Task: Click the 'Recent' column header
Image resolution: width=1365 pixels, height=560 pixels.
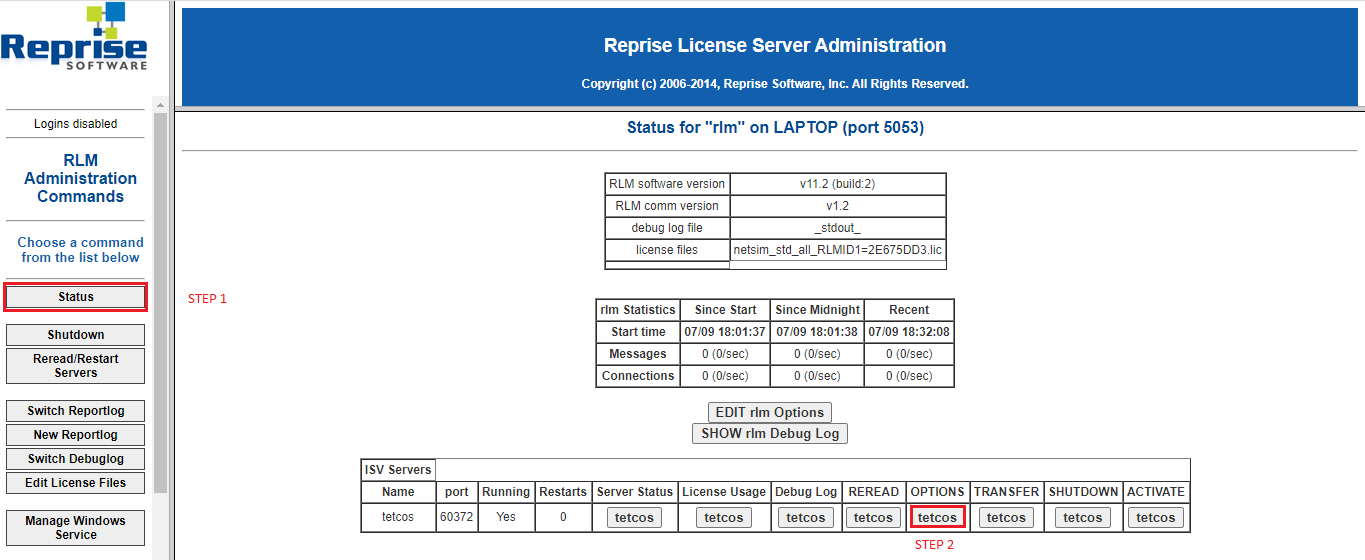Action: (909, 310)
